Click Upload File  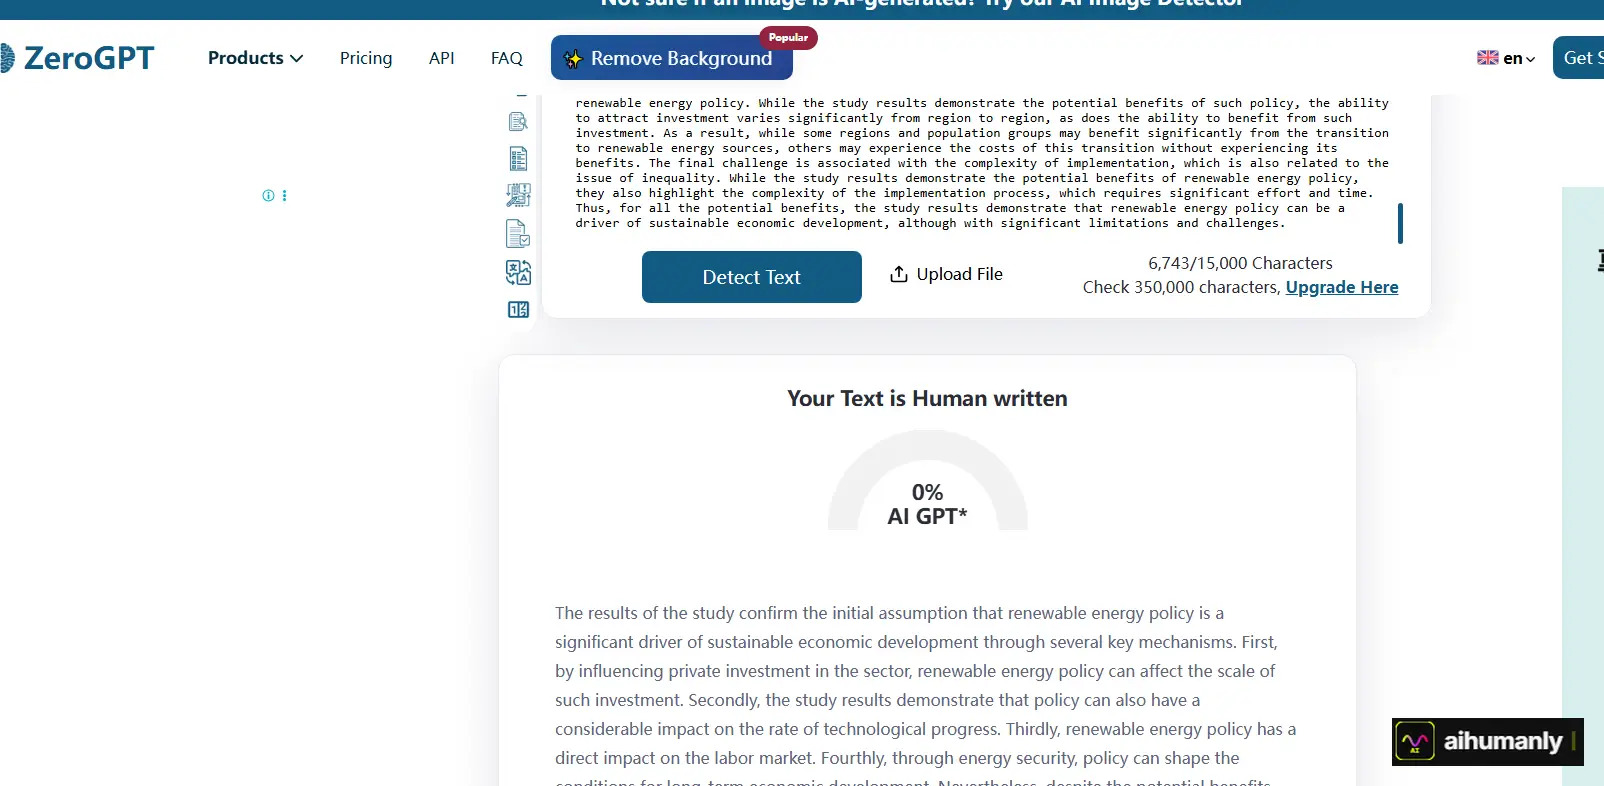[946, 274]
